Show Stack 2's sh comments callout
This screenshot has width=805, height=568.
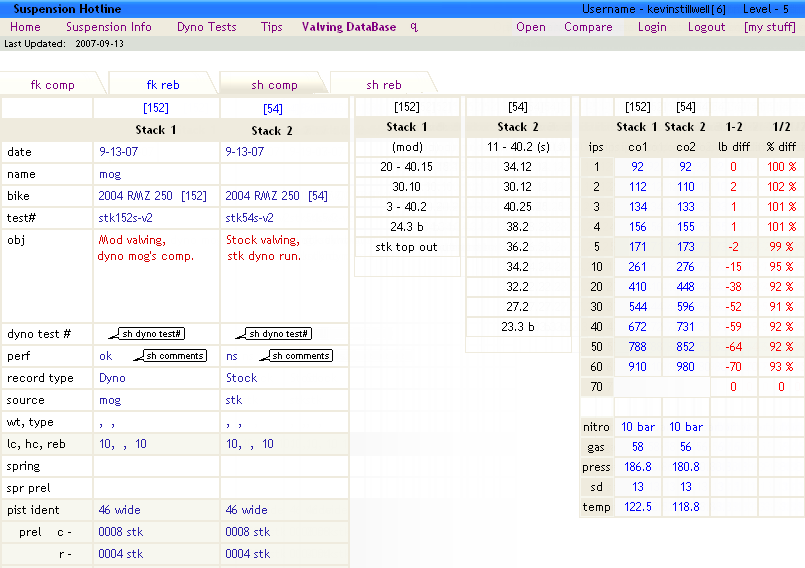(x=301, y=356)
